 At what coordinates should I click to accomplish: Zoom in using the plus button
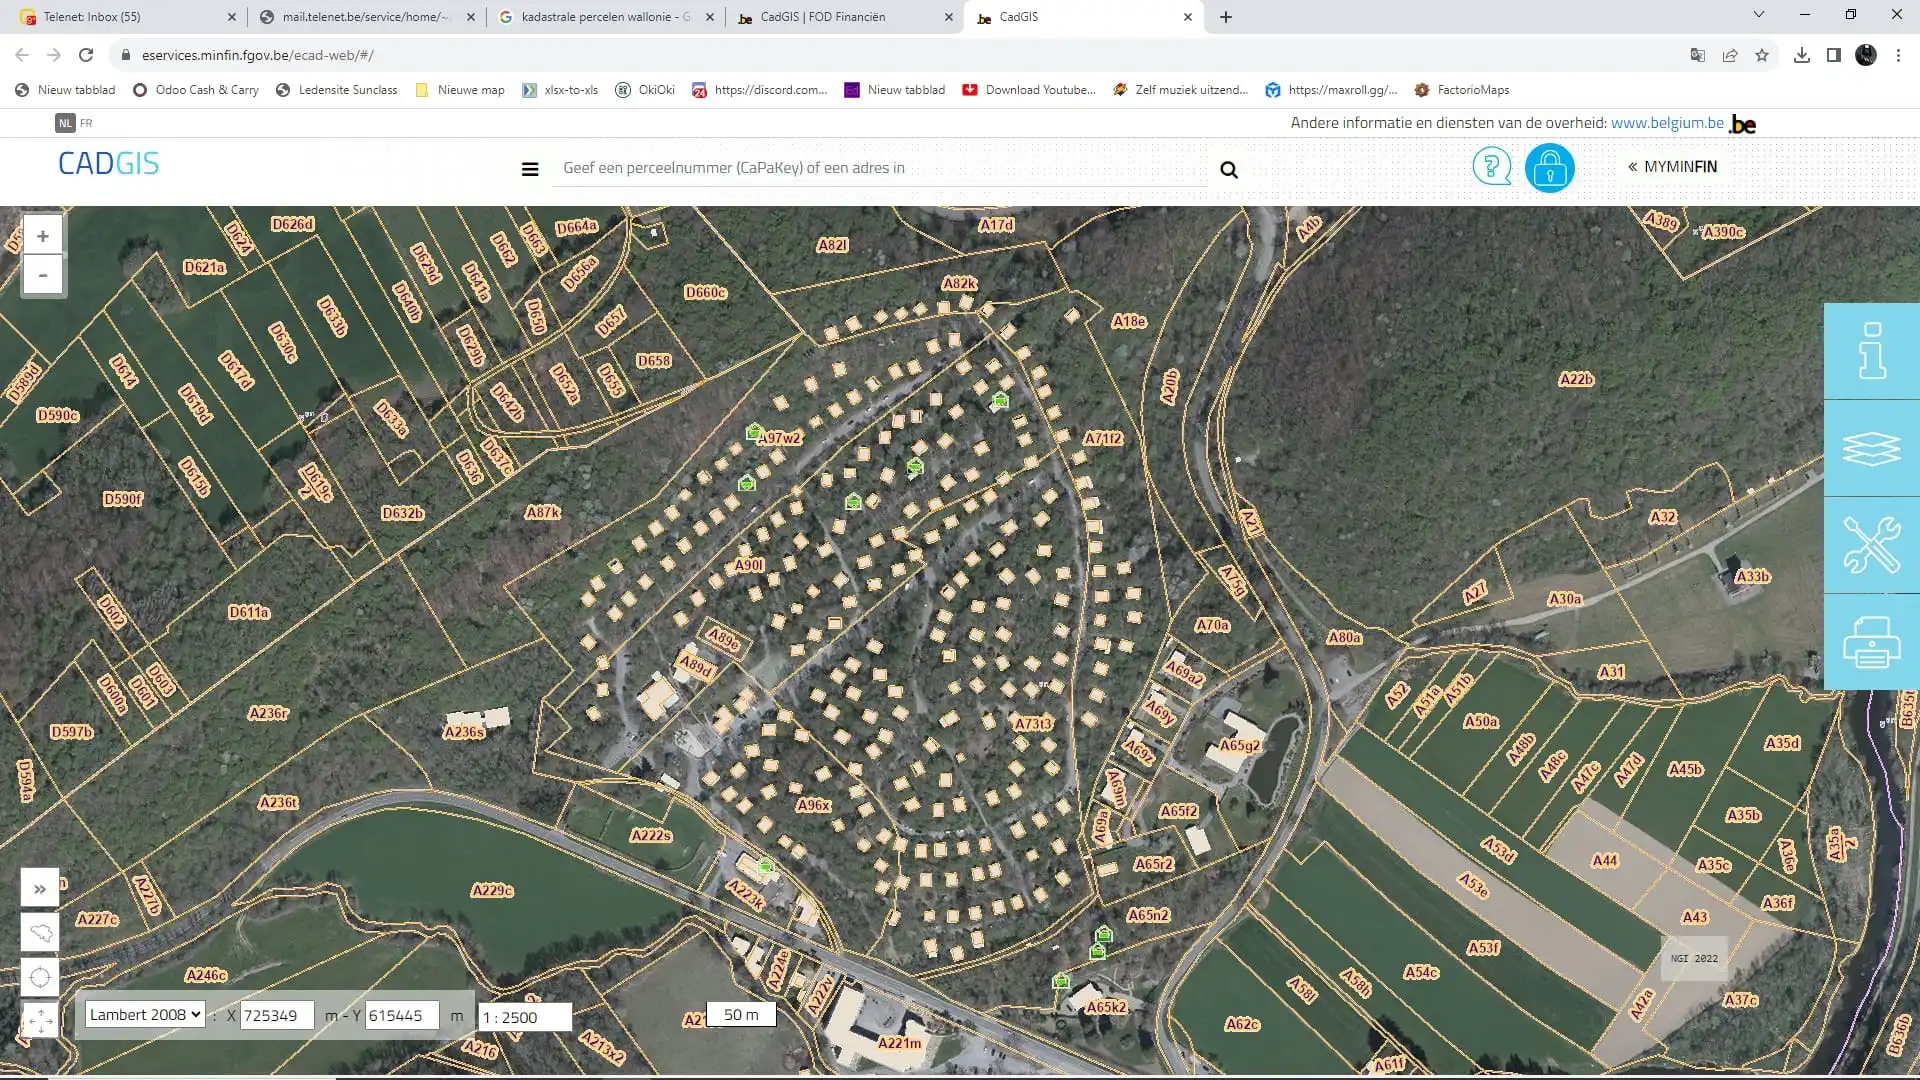point(42,235)
